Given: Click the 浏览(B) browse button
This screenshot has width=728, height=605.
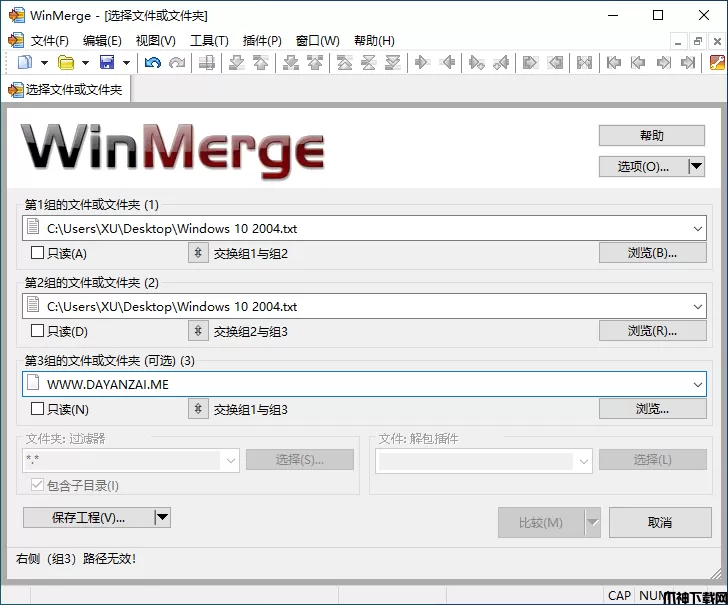Looking at the screenshot, I should click(x=652, y=253).
